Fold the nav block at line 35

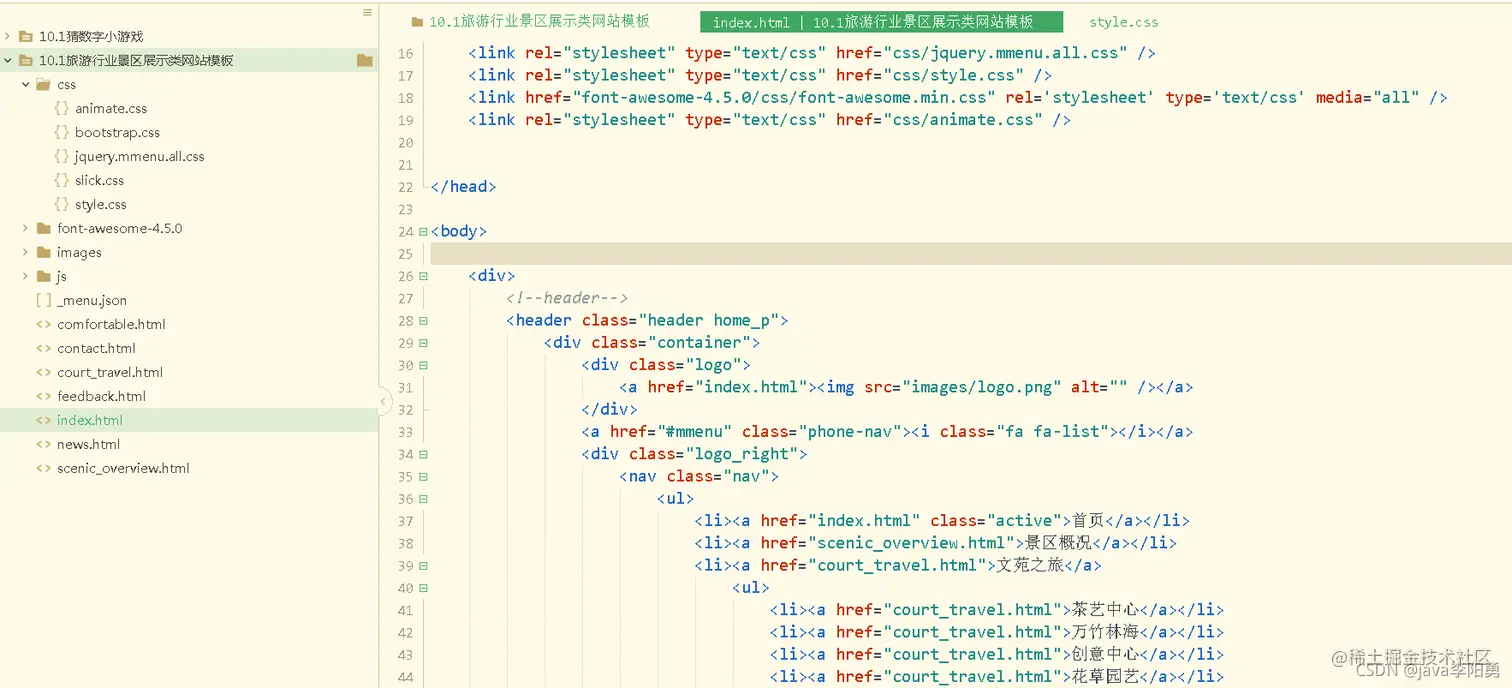[x=423, y=477]
